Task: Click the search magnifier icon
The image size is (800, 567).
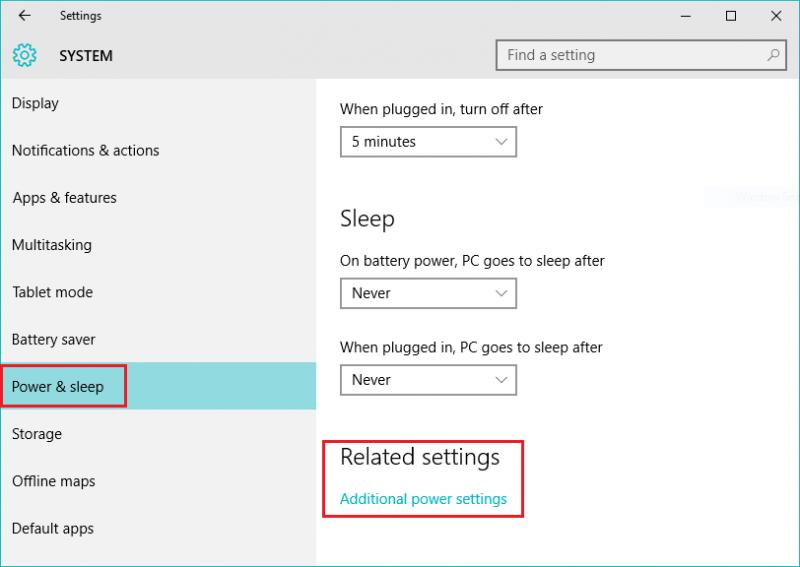Action: click(x=773, y=55)
